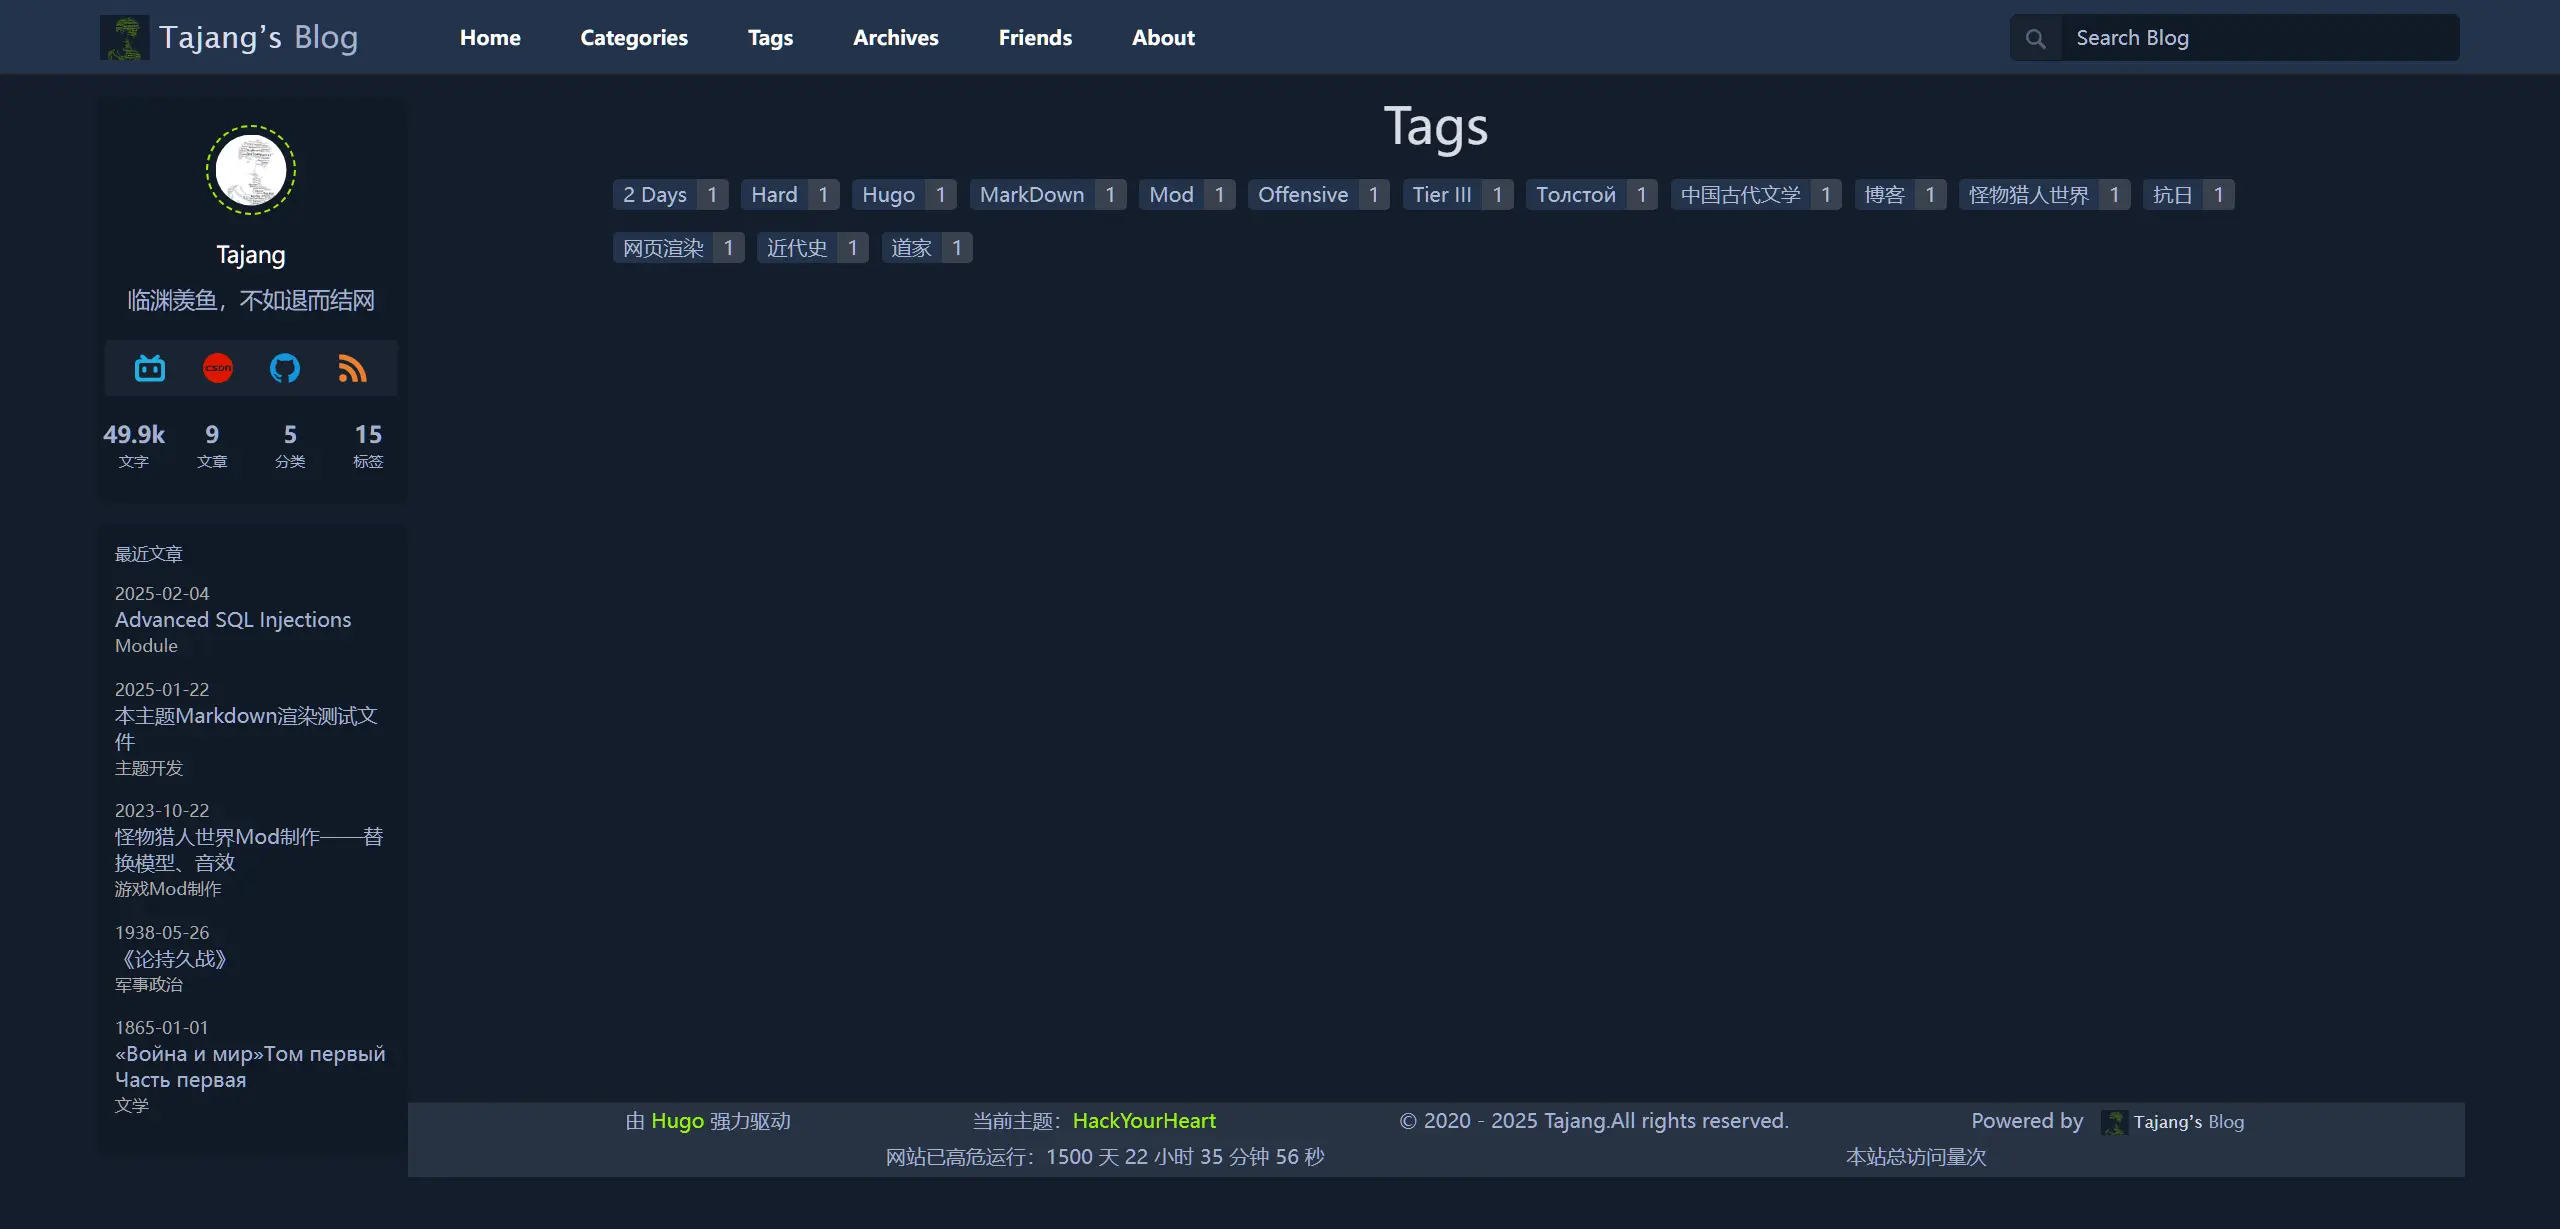The height and width of the screenshot is (1229, 2560).
Task: Click the HackYourHeart theme link
Action: point(1144,1121)
